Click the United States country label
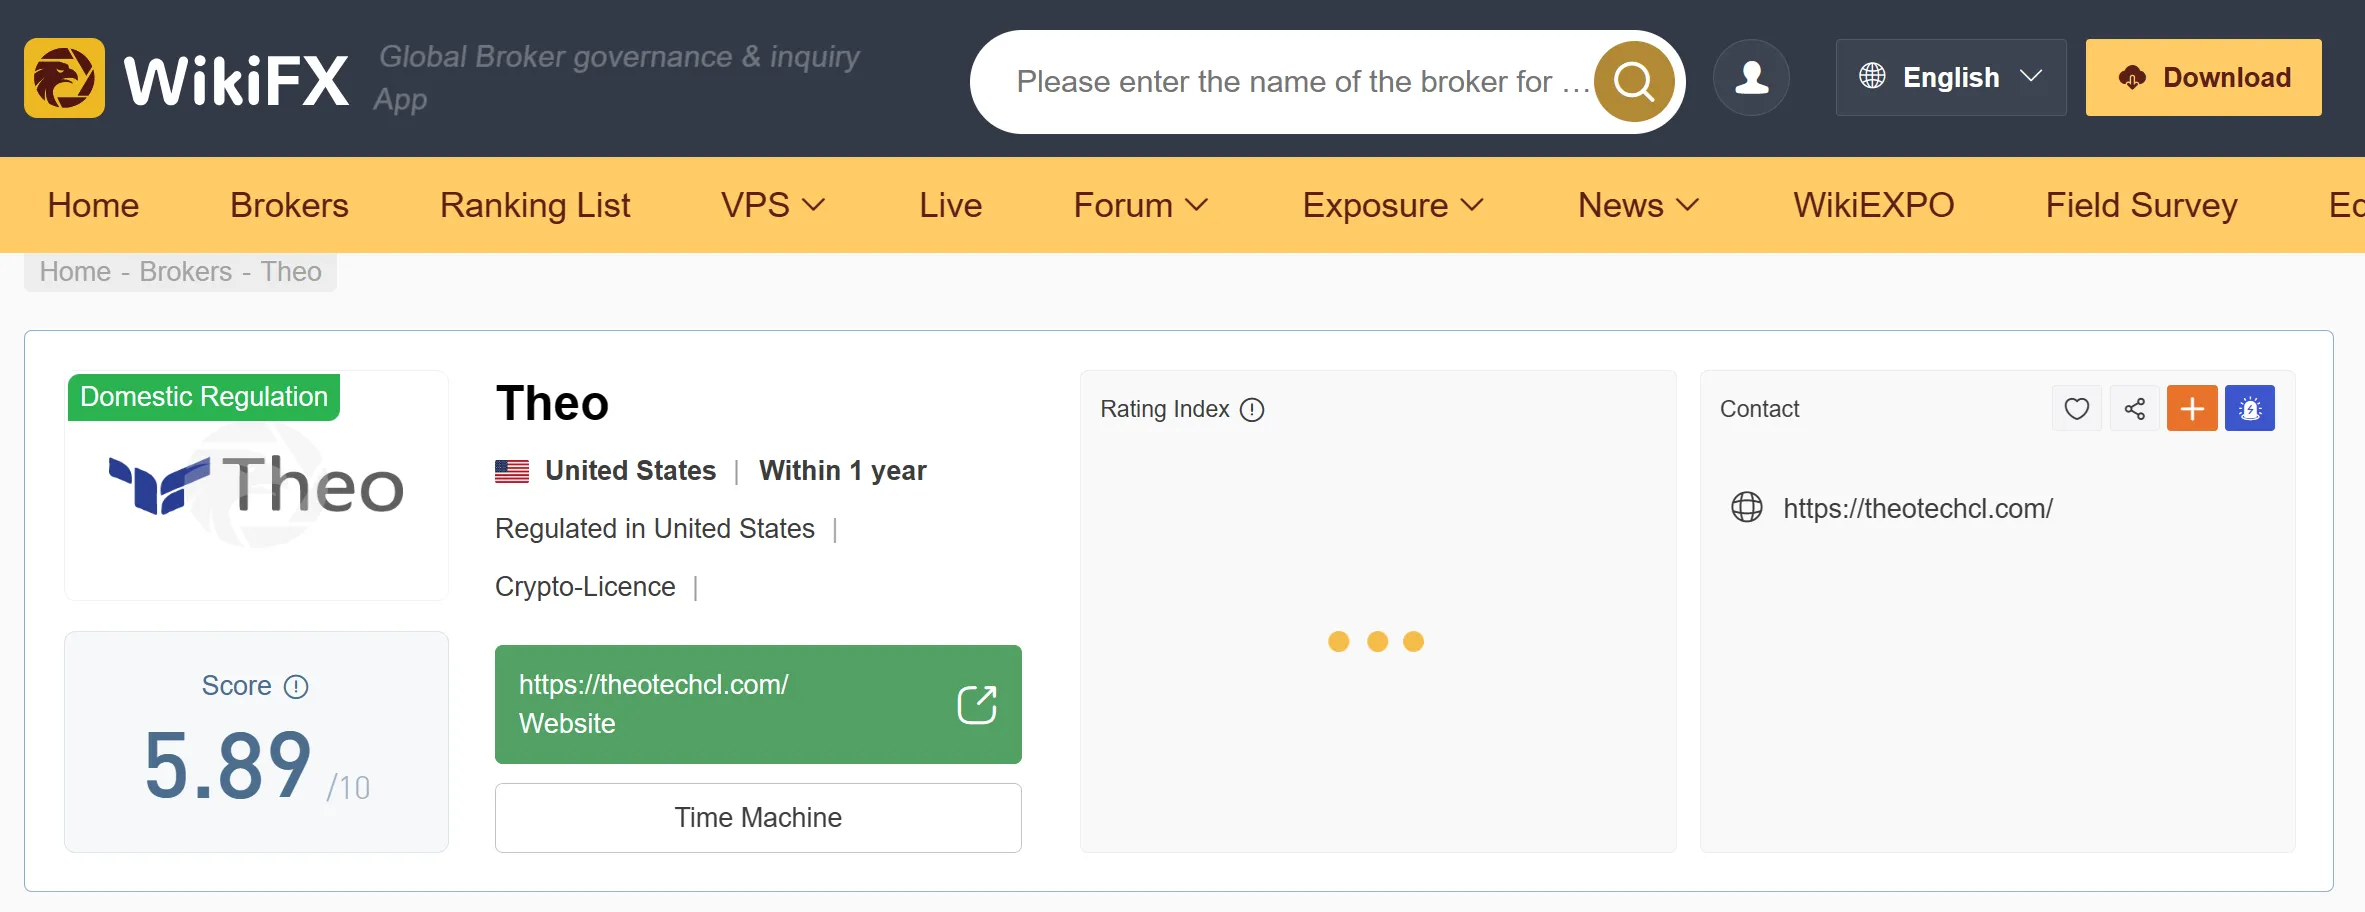 pyautogui.click(x=631, y=471)
